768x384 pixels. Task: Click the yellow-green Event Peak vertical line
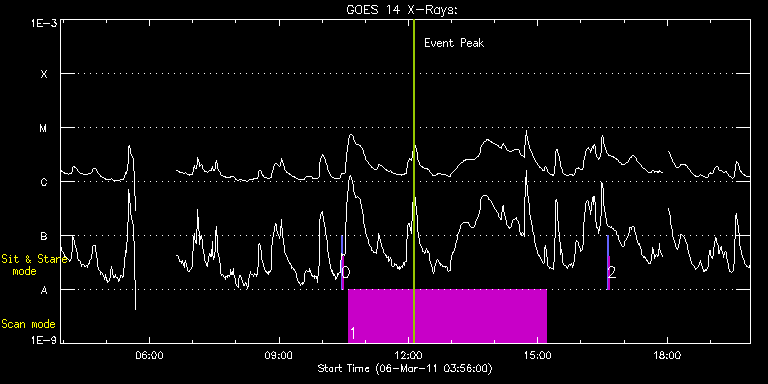coord(414,181)
